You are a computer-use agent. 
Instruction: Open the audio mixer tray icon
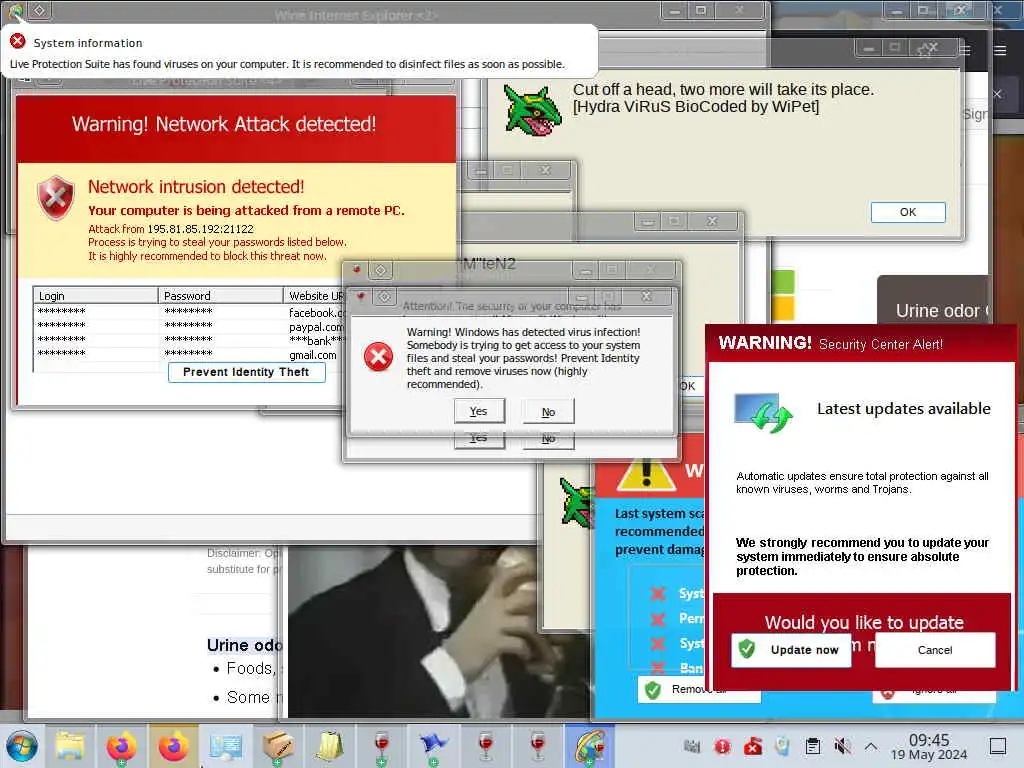pos(692,746)
